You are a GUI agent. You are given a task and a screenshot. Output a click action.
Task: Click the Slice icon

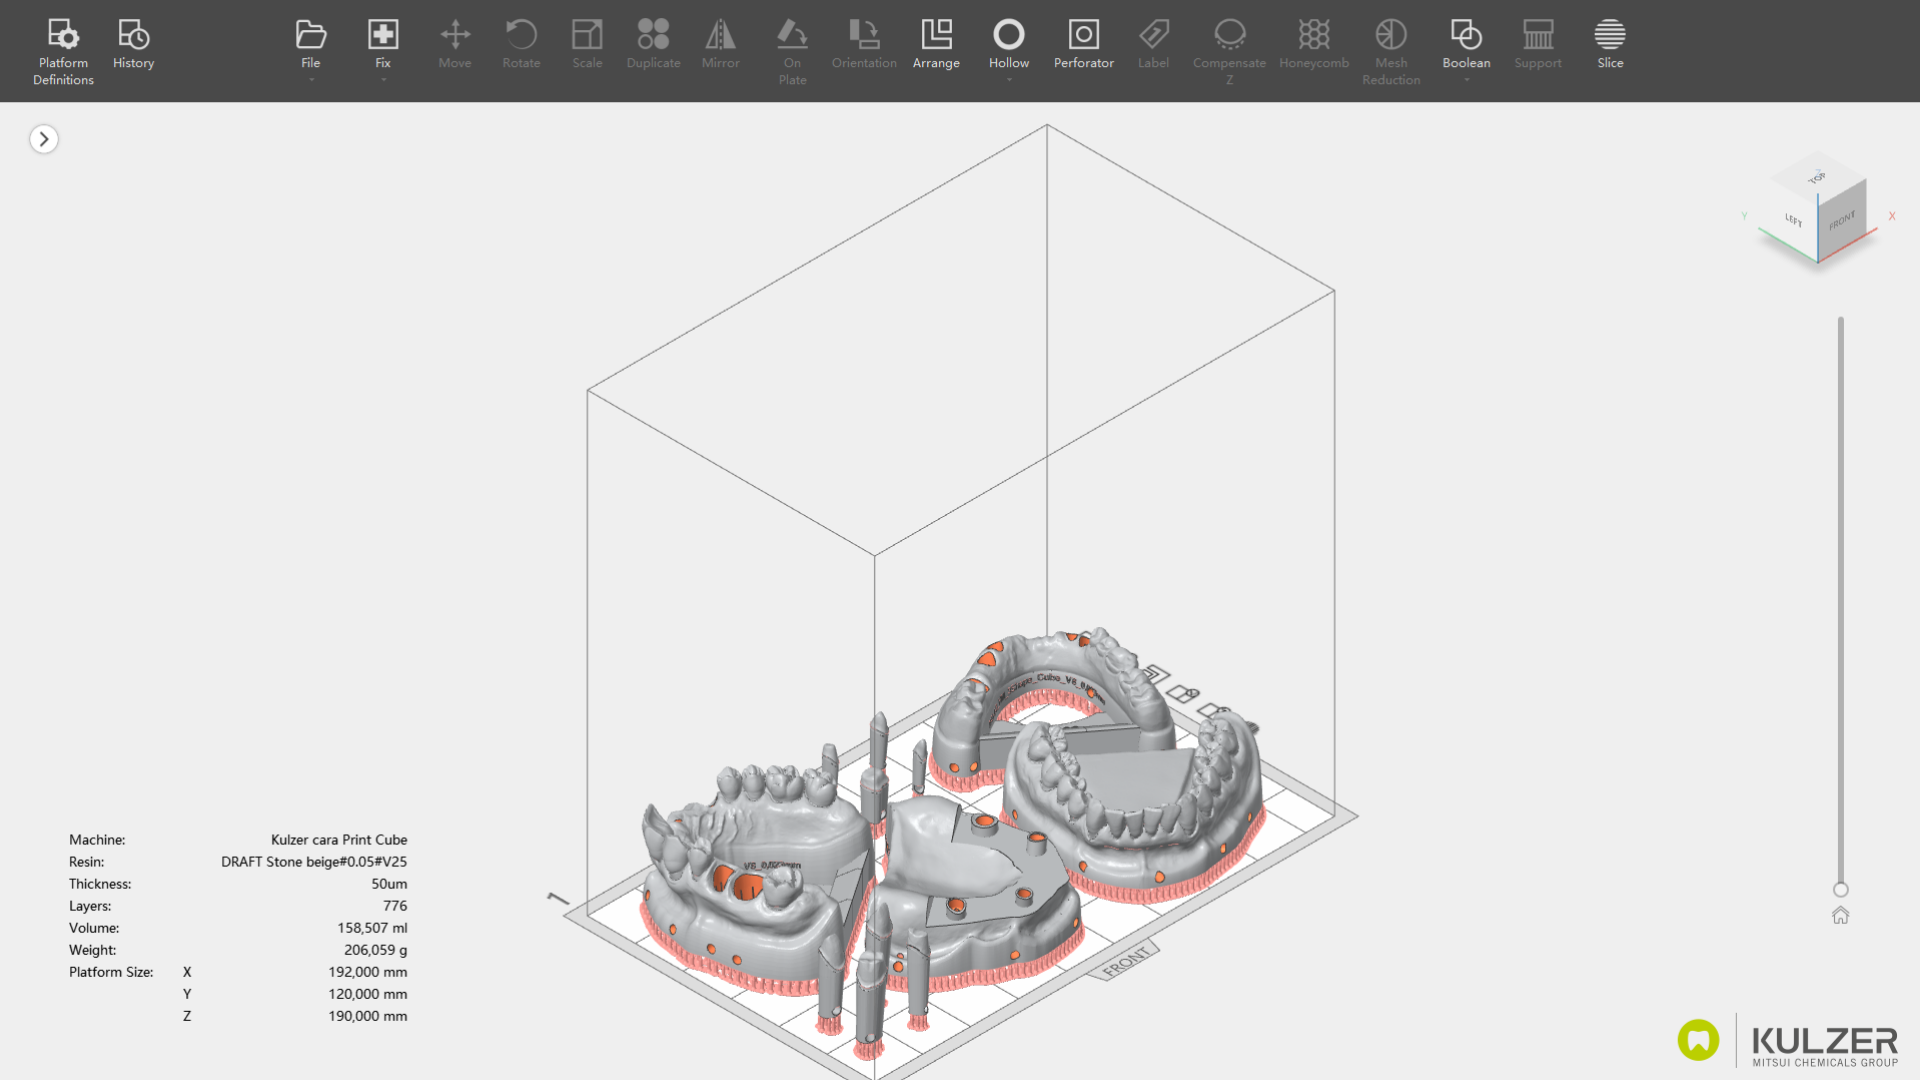click(1609, 36)
